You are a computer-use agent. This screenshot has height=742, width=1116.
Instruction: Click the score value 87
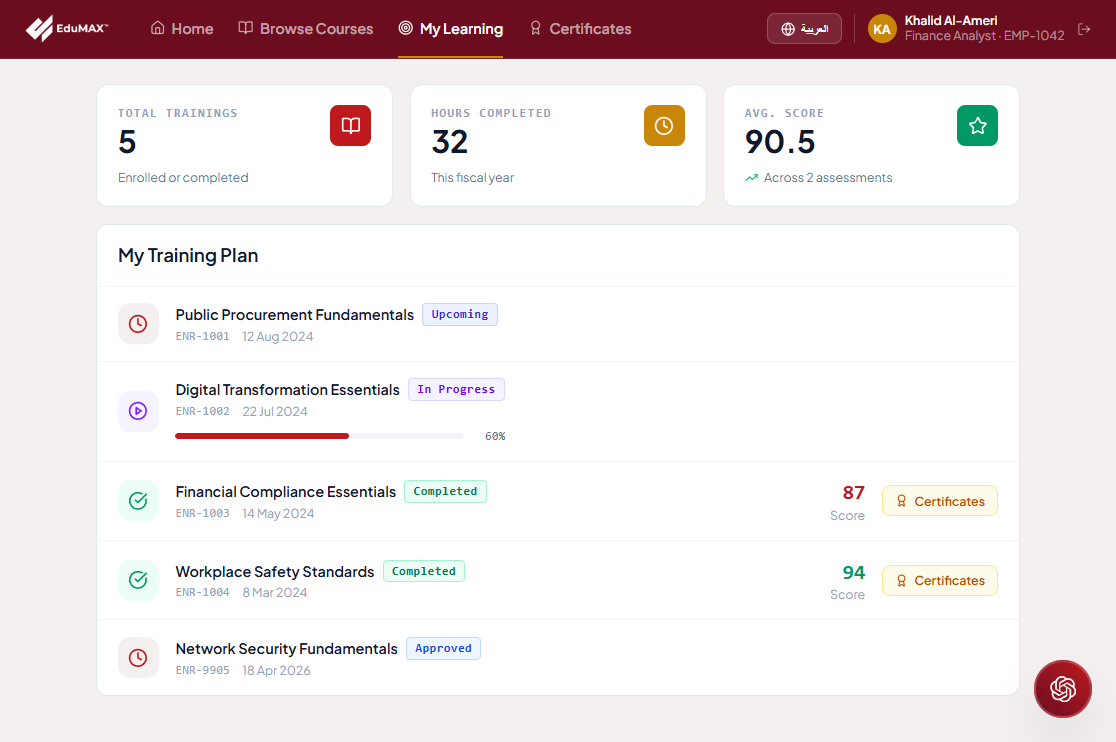click(x=853, y=492)
